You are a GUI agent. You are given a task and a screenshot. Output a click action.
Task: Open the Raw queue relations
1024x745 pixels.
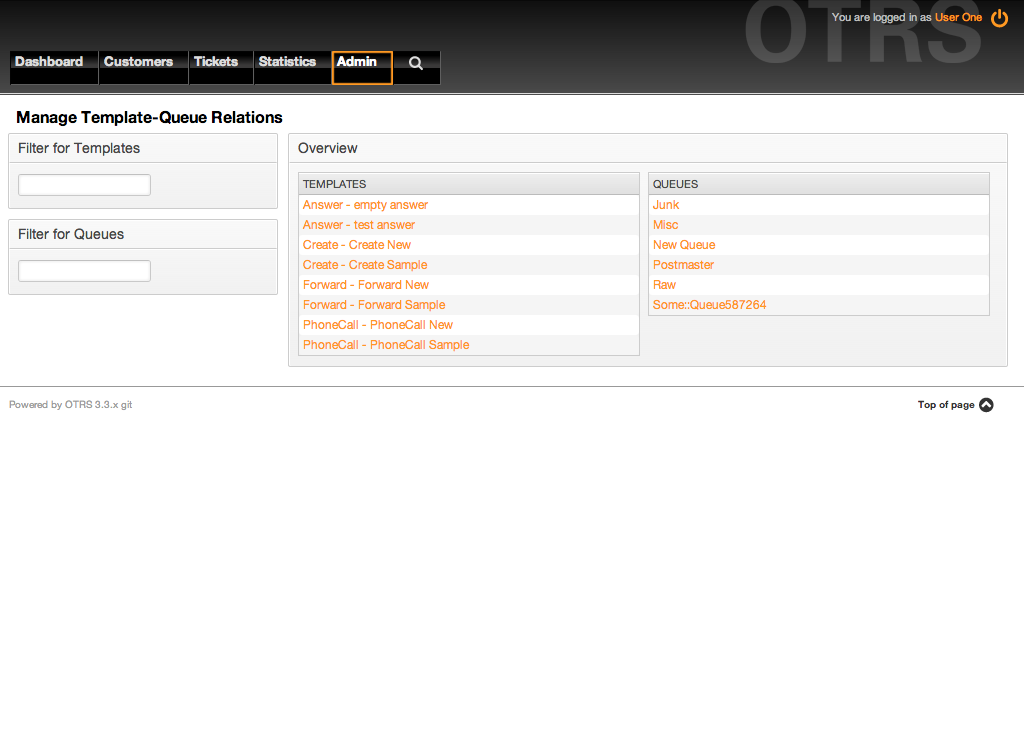tap(664, 285)
